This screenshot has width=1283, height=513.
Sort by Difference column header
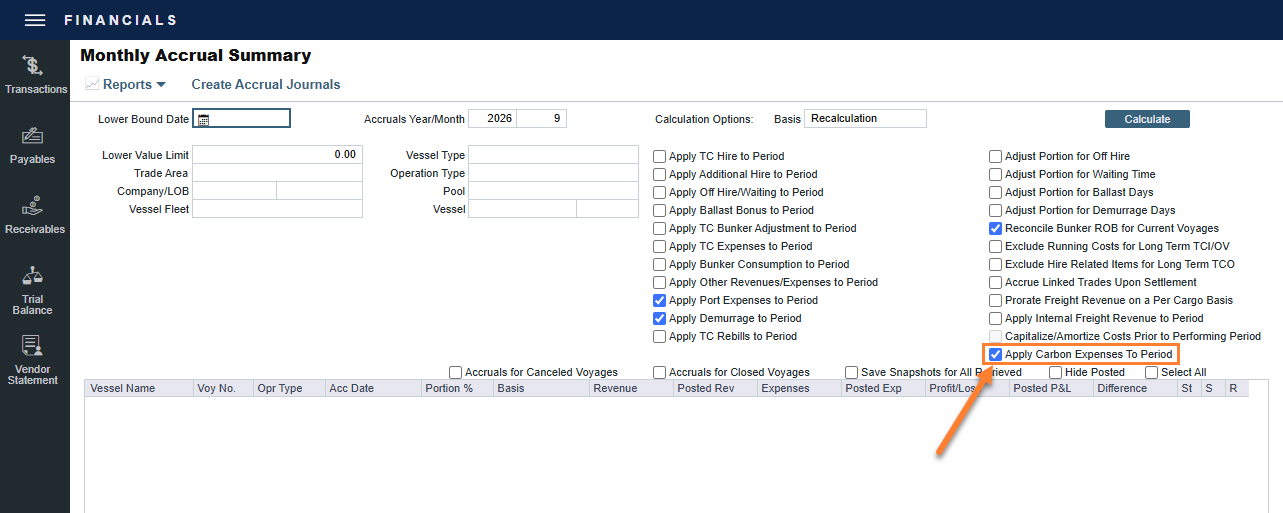[x=1134, y=388]
